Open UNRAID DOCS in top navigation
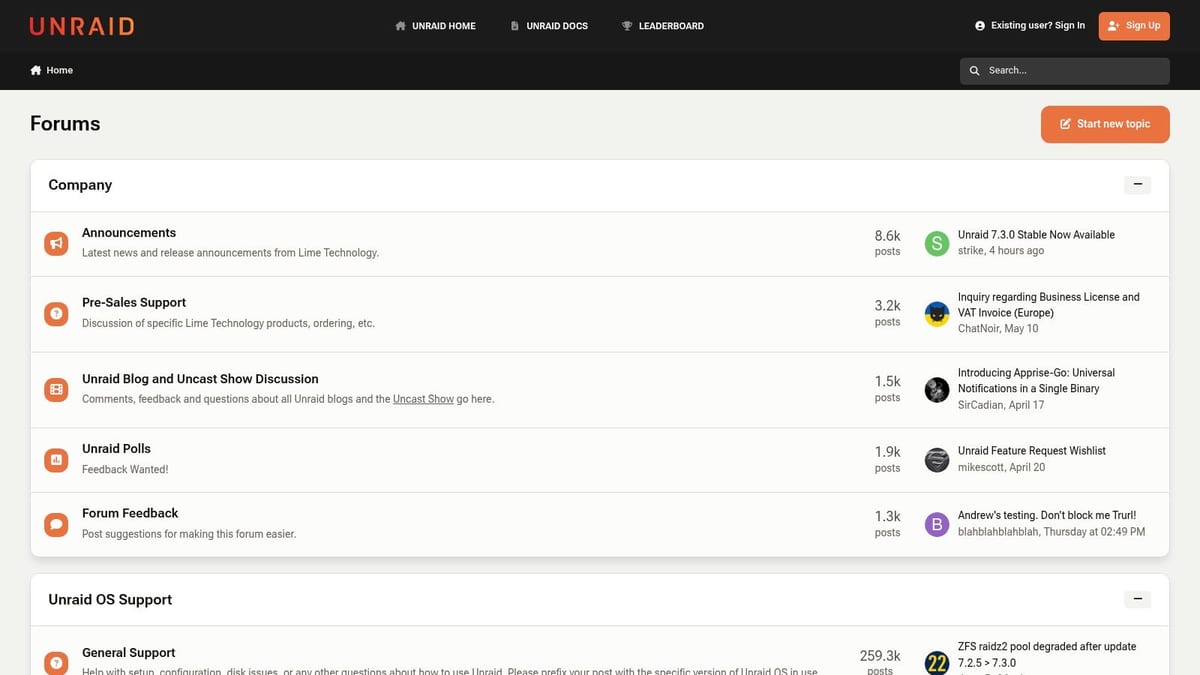 549,26
